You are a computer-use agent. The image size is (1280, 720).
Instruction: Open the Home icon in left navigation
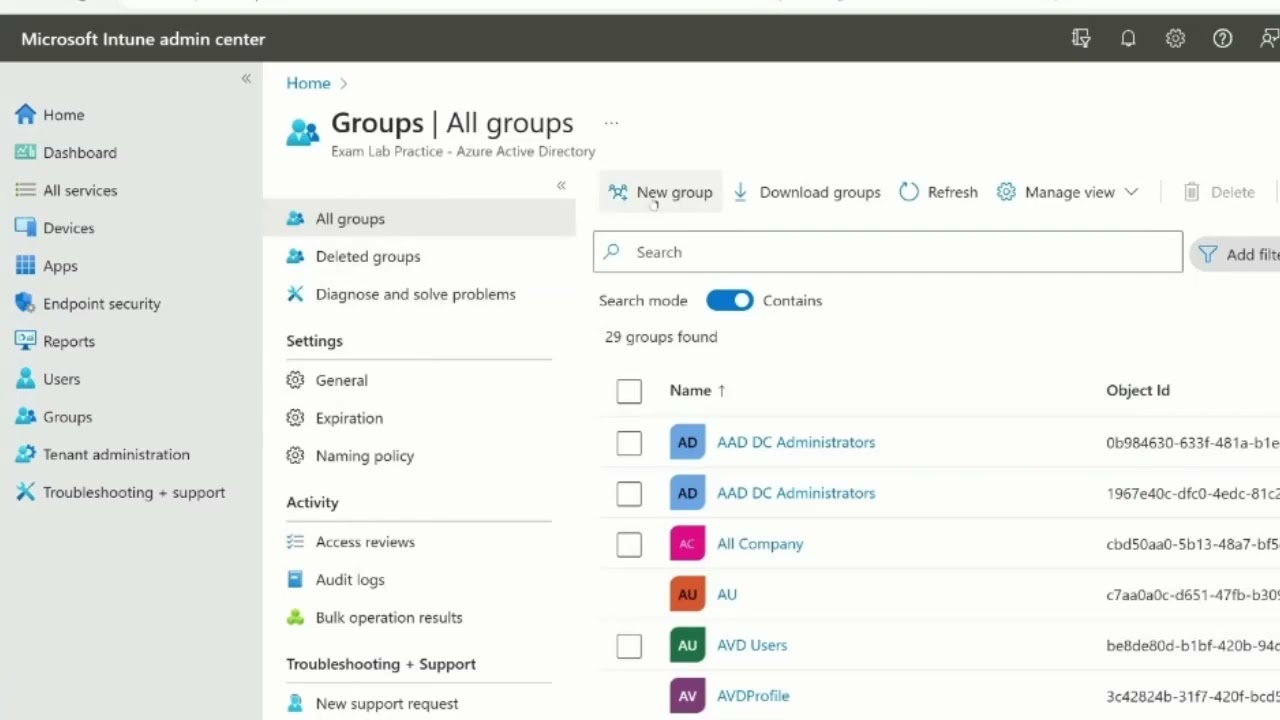point(25,115)
